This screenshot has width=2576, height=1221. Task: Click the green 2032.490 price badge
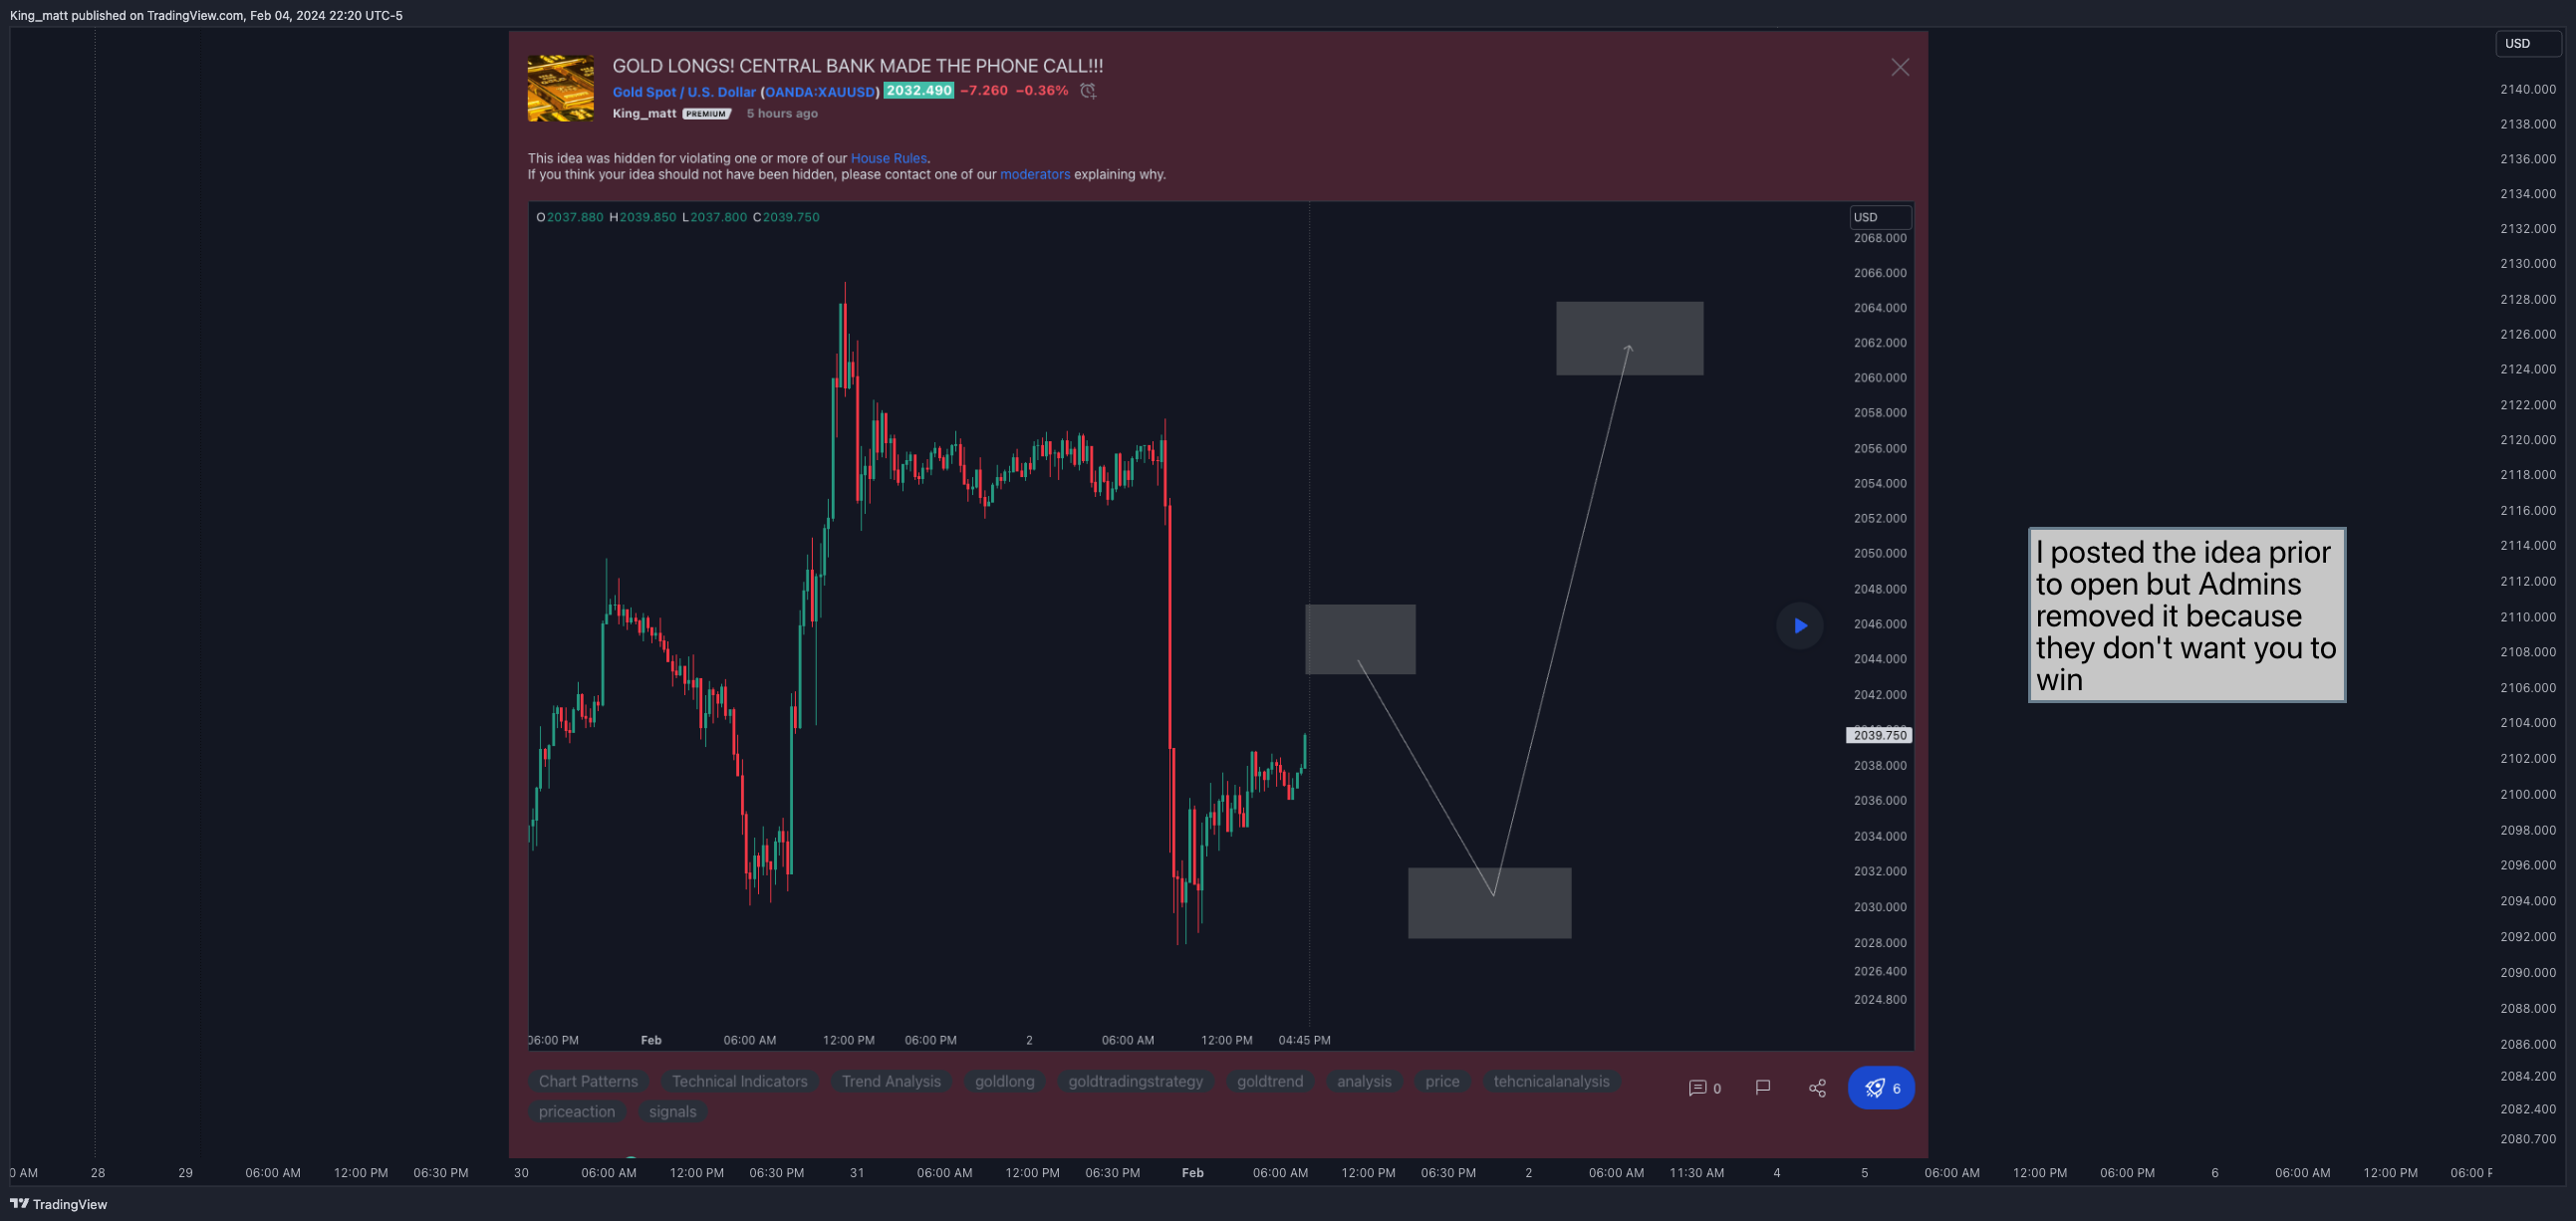(918, 90)
